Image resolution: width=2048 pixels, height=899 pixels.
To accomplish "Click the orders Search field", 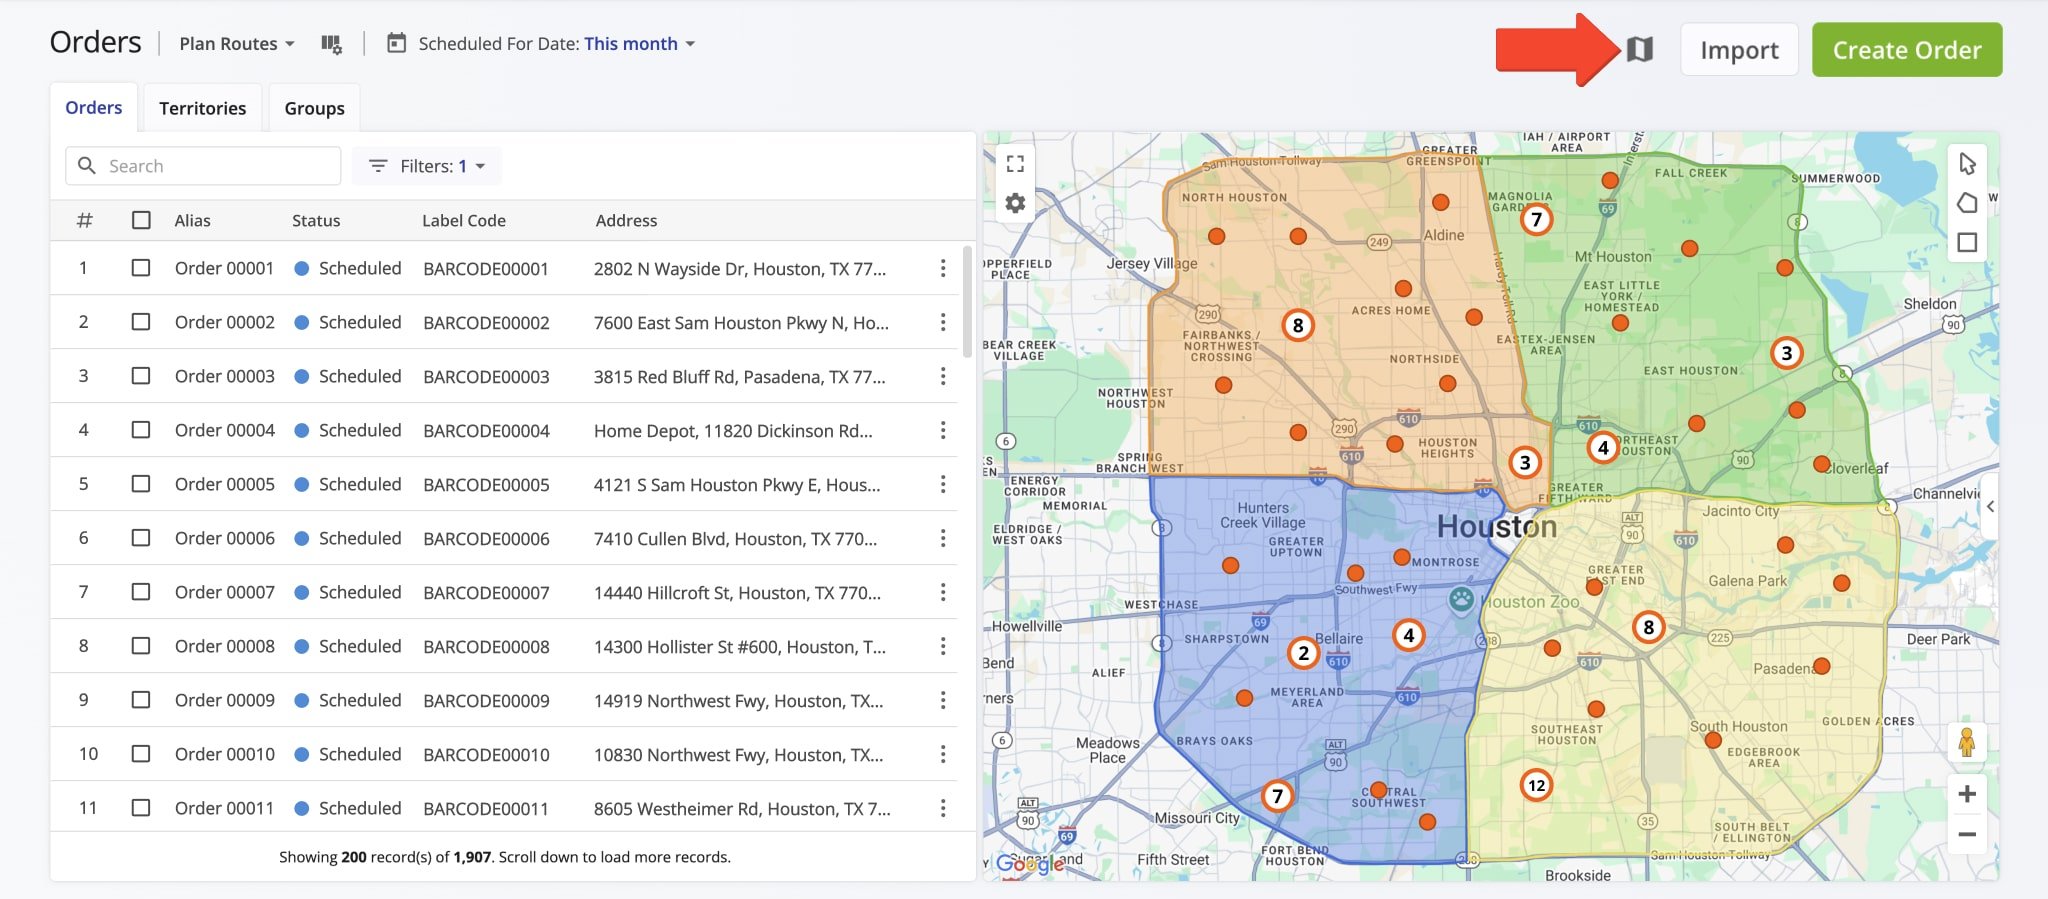I will click(203, 166).
